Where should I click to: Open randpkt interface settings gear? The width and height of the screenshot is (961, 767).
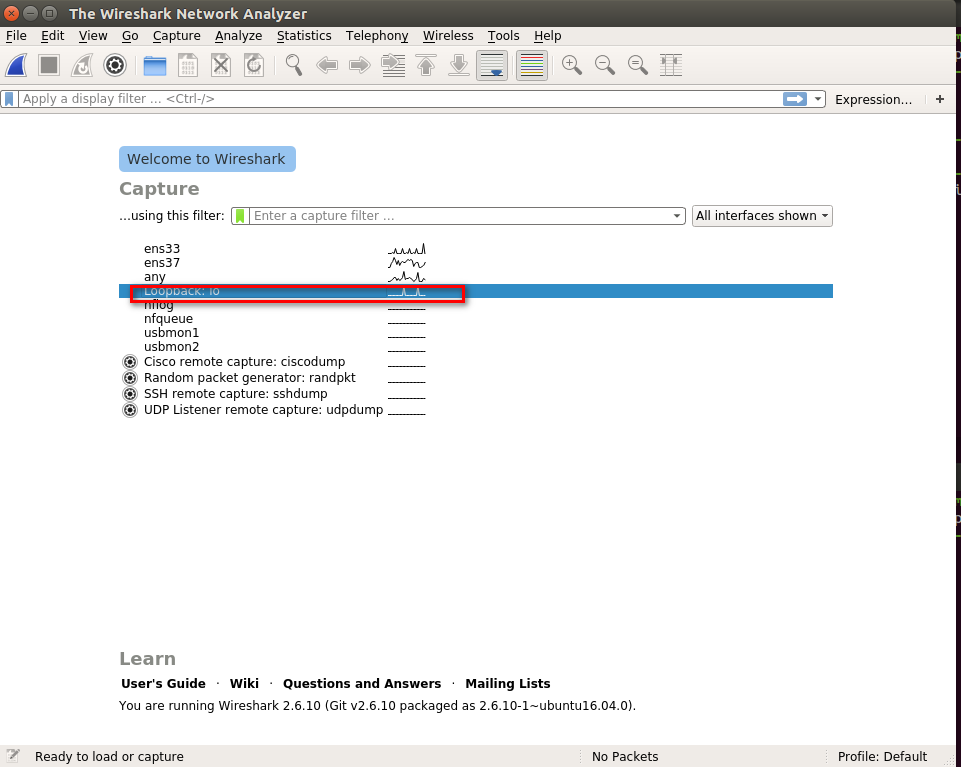click(129, 378)
